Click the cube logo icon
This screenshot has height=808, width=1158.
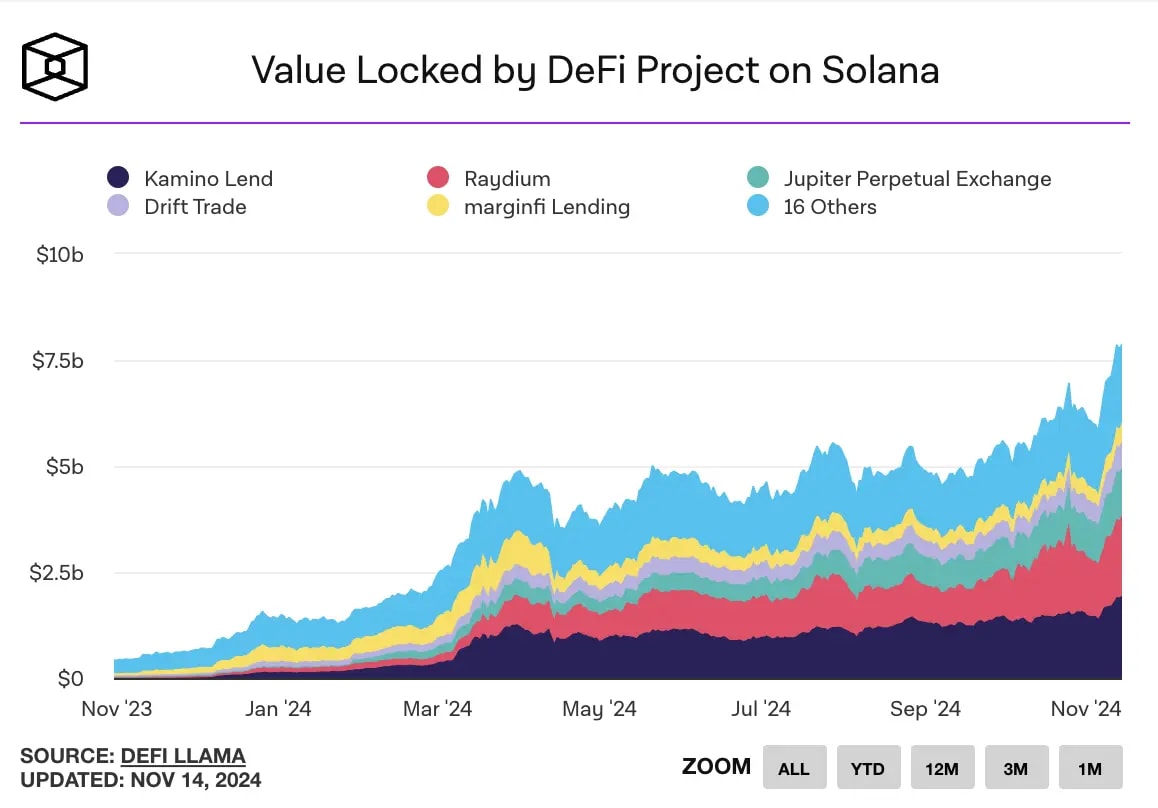(54, 64)
